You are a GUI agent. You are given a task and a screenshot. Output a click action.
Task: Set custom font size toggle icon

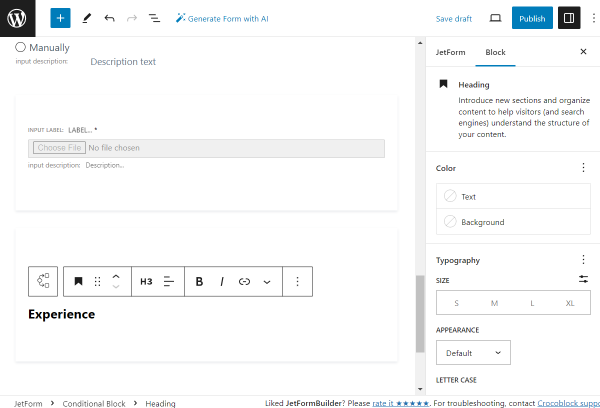point(583,279)
